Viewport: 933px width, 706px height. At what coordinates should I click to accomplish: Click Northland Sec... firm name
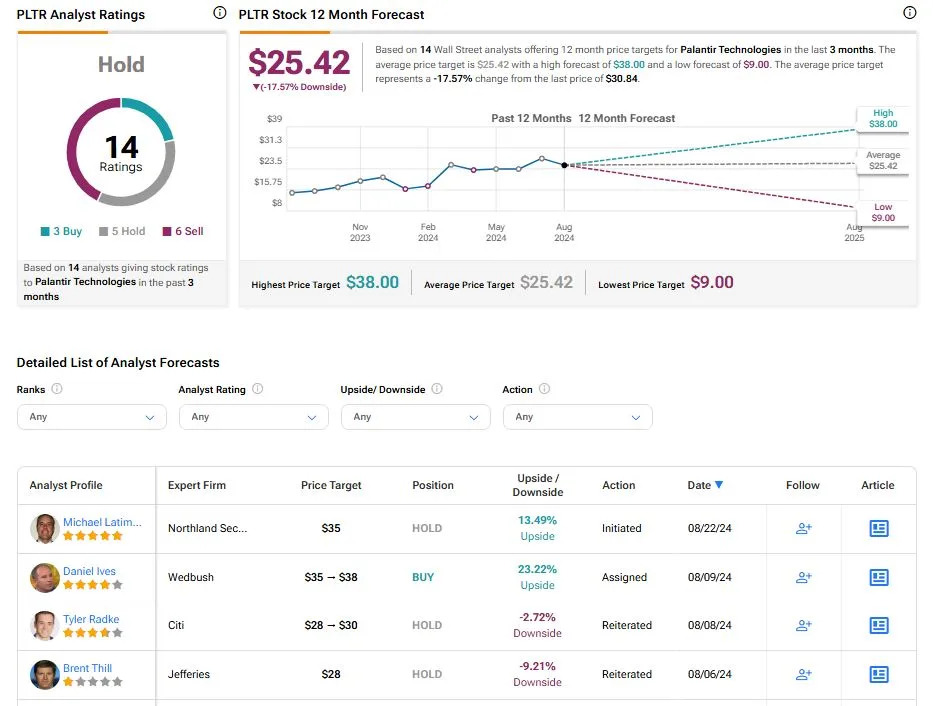pos(207,528)
